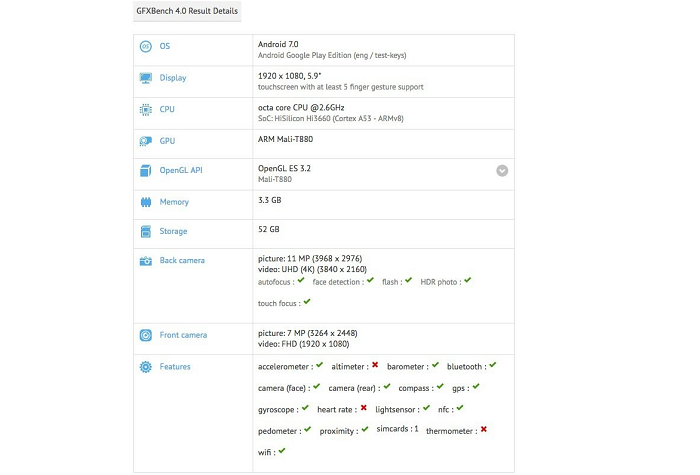Click the Features label
The image size is (700, 475).
coord(175,367)
